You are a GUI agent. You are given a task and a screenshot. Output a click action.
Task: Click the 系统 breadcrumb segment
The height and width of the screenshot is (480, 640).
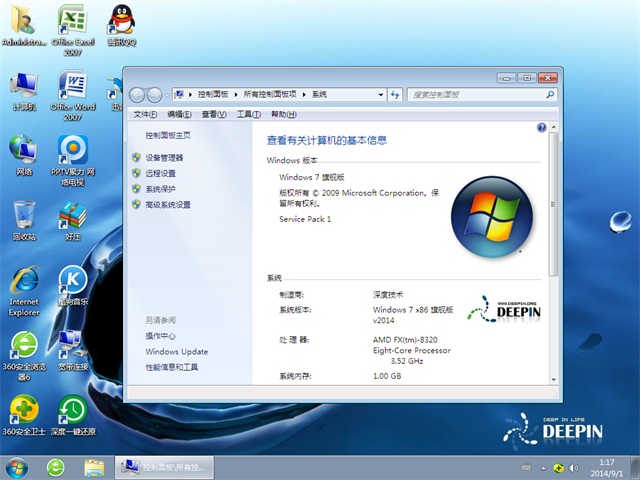click(319, 94)
